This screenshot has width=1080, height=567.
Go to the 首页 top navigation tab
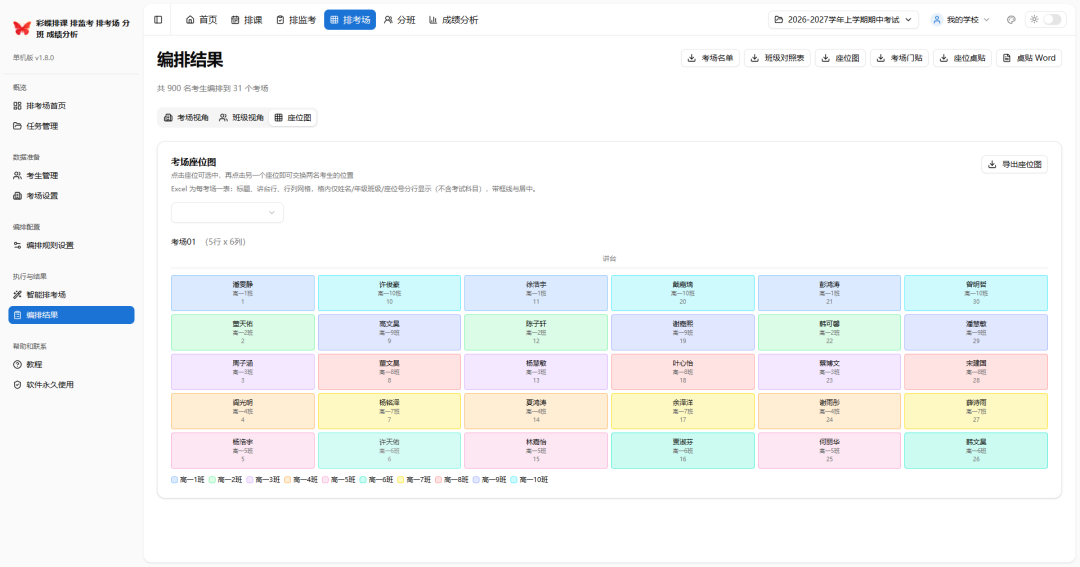coord(201,20)
